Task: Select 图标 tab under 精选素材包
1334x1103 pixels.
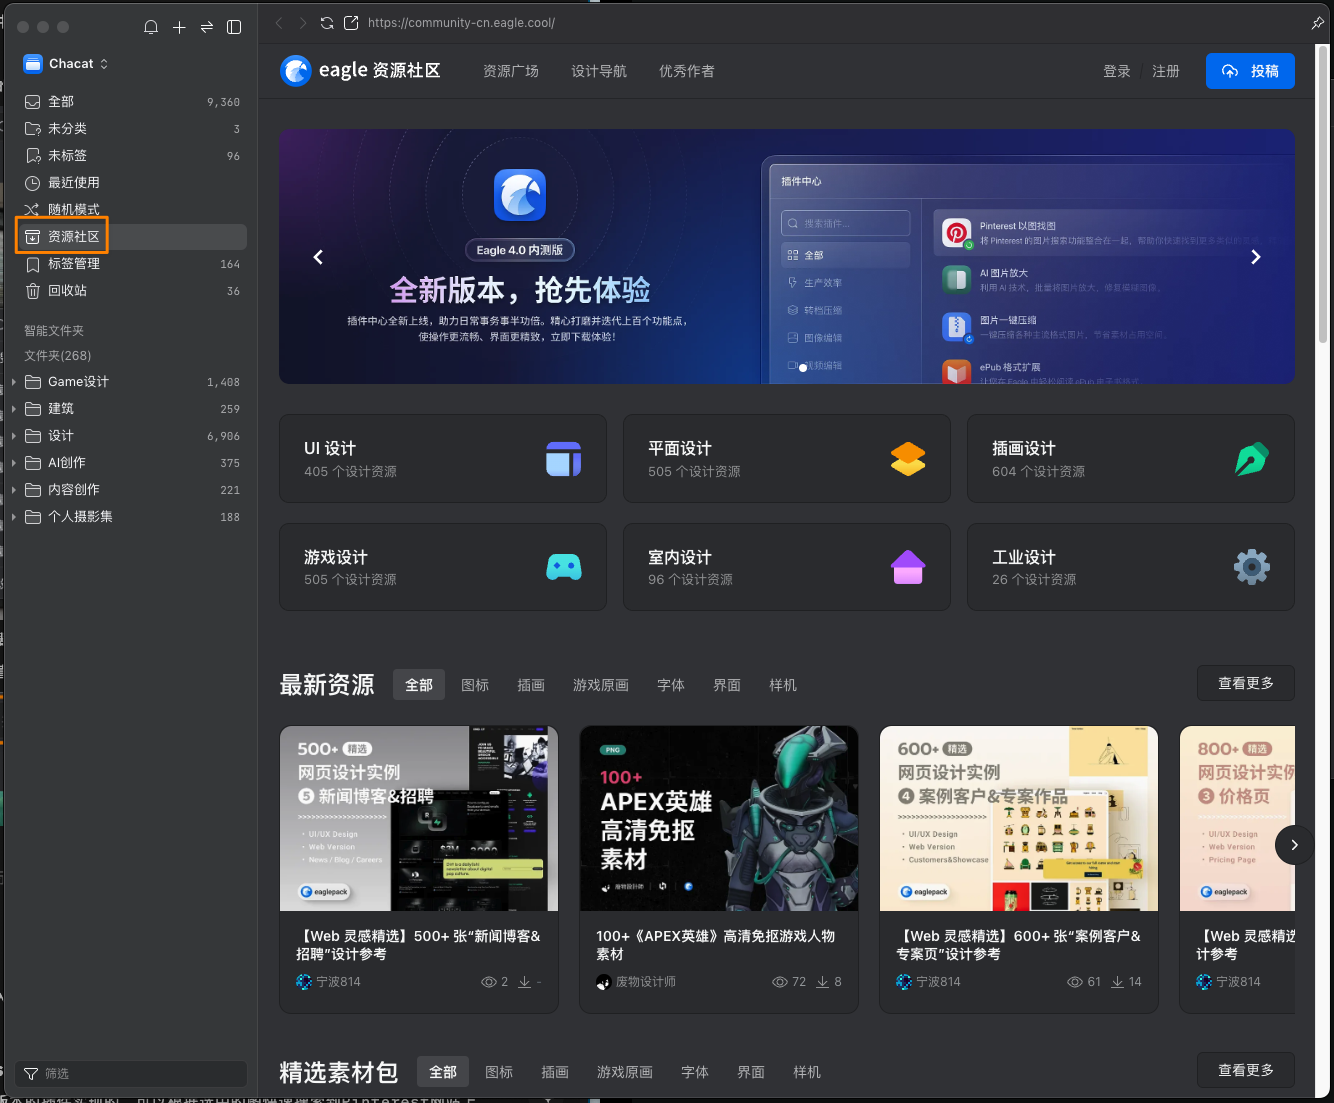Action: (499, 1072)
